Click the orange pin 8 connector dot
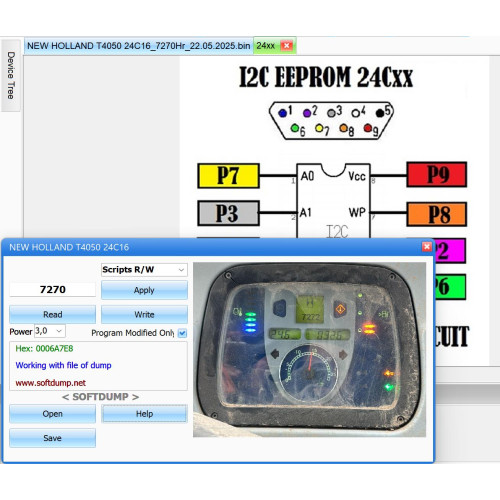The width and height of the screenshot is (500, 500). 344,128
